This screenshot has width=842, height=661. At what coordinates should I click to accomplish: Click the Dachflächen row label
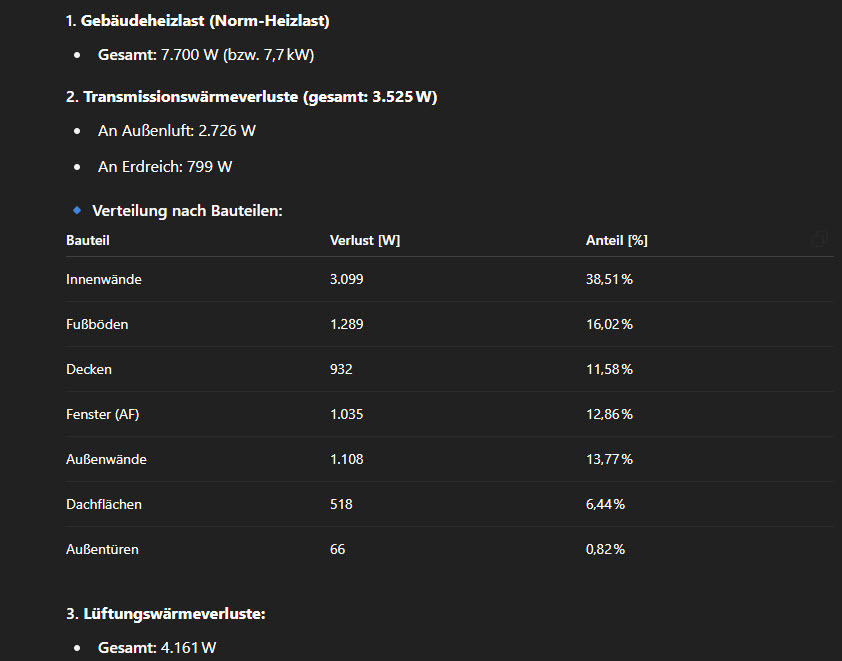(104, 505)
